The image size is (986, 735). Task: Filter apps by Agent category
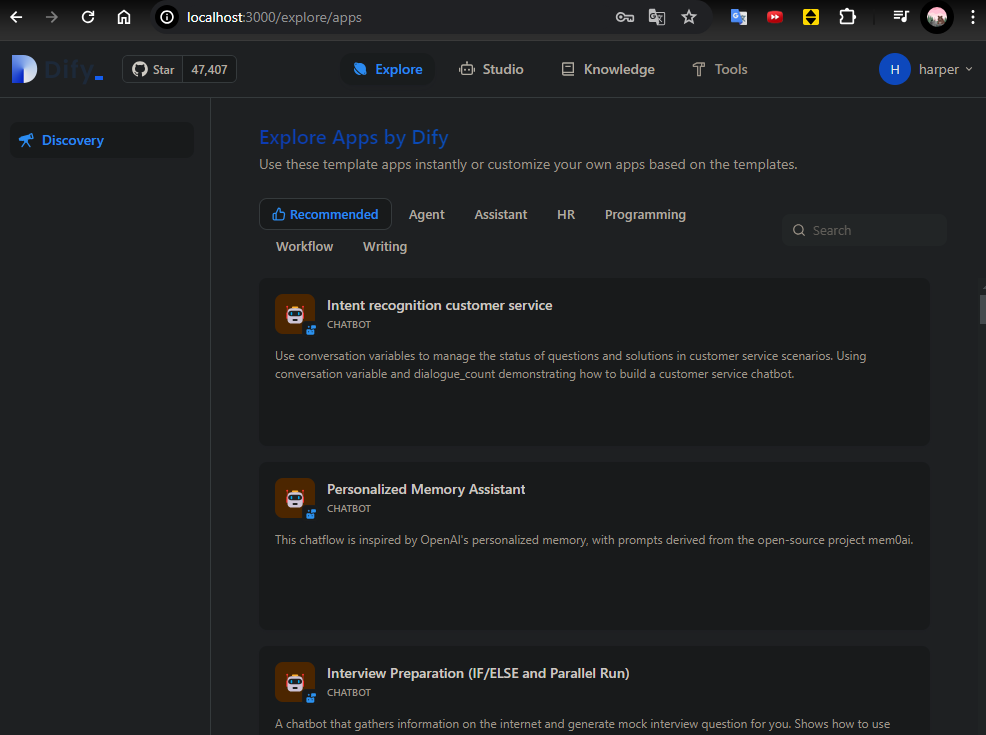pyautogui.click(x=426, y=214)
